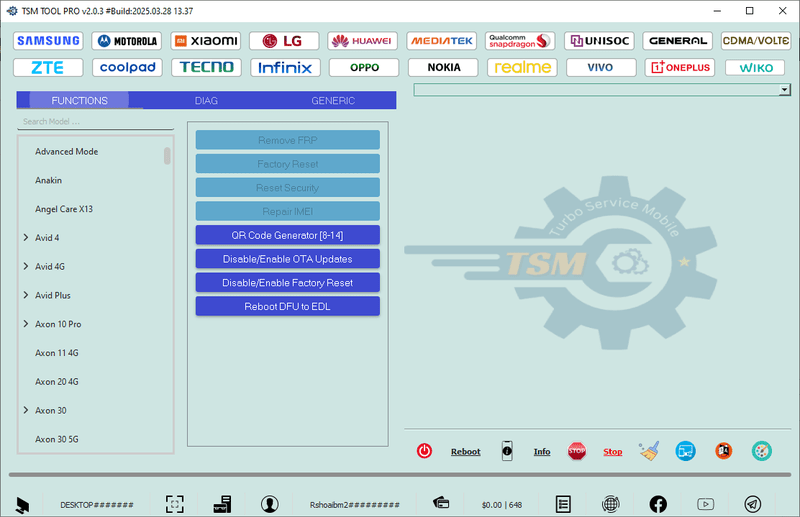This screenshot has width=800, height=517.
Task: Expand the Avid 4G tree node
Action: pos(26,266)
